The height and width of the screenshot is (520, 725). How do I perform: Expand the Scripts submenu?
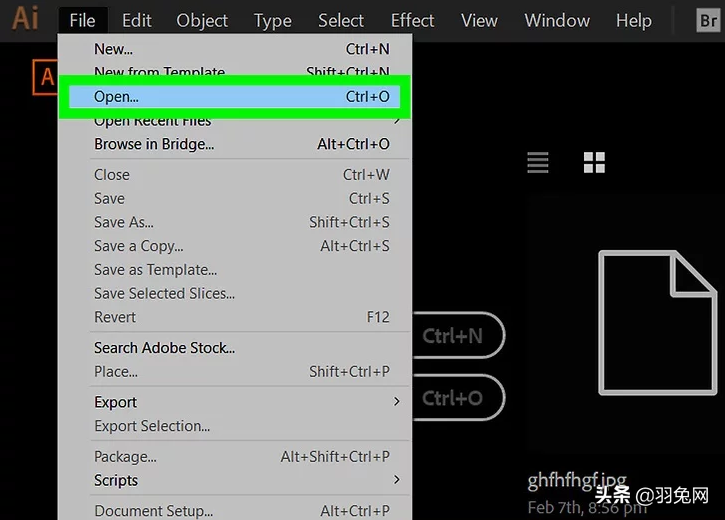coord(235,480)
